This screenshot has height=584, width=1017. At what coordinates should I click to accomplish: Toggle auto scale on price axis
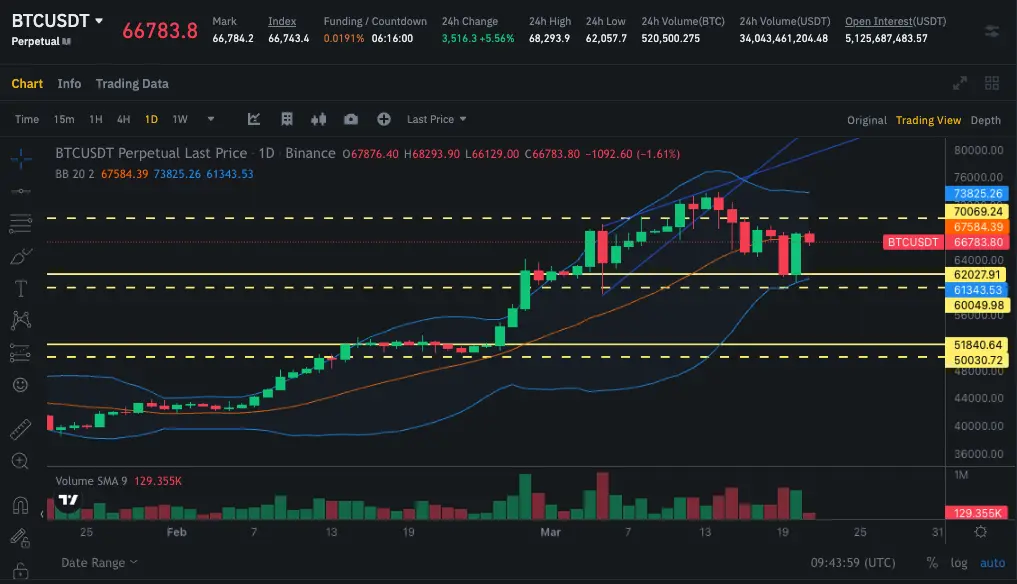coord(991,563)
